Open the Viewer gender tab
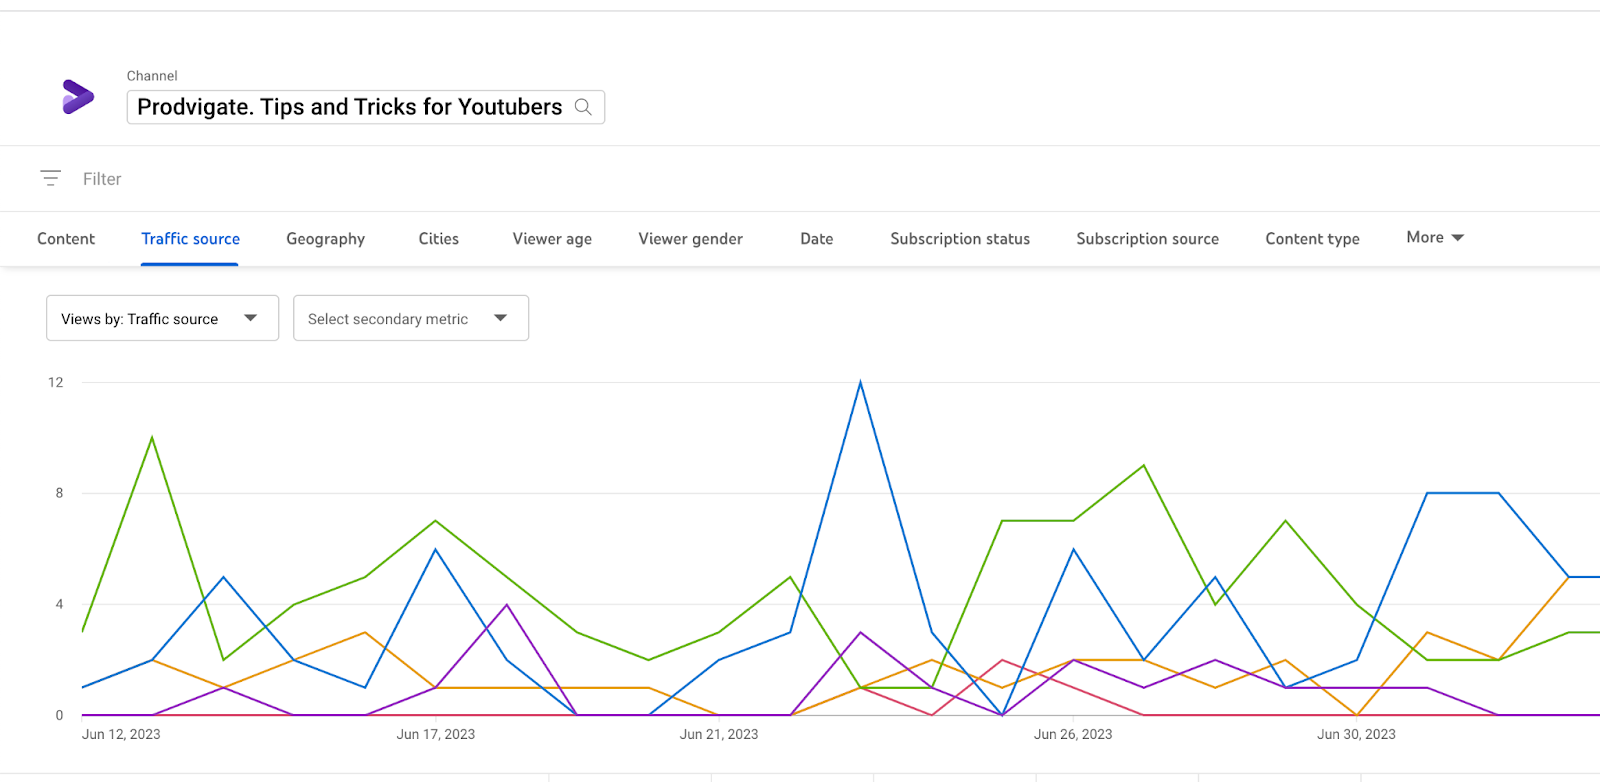The image size is (1600, 782). pyautogui.click(x=690, y=239)
